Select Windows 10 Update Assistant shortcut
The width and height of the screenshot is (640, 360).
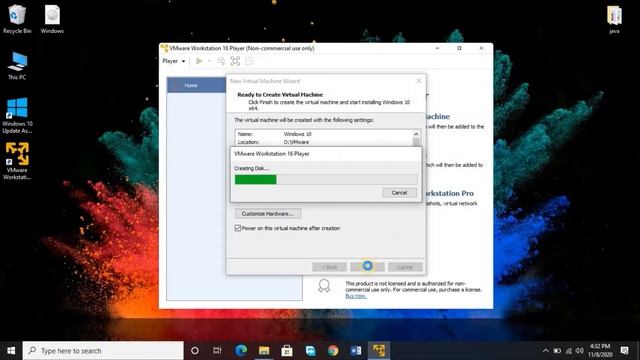click(x=17, y=116)
